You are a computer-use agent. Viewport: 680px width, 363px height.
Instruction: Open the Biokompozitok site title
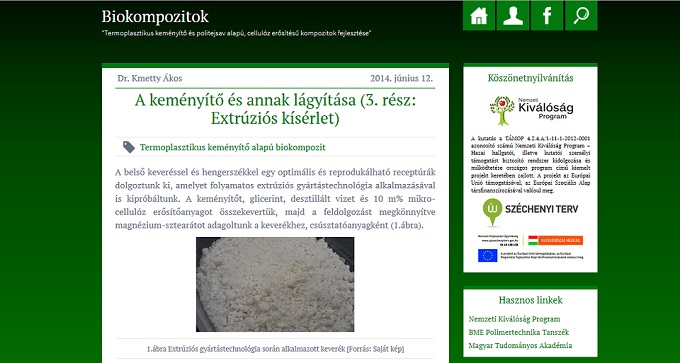pos(155,16)
